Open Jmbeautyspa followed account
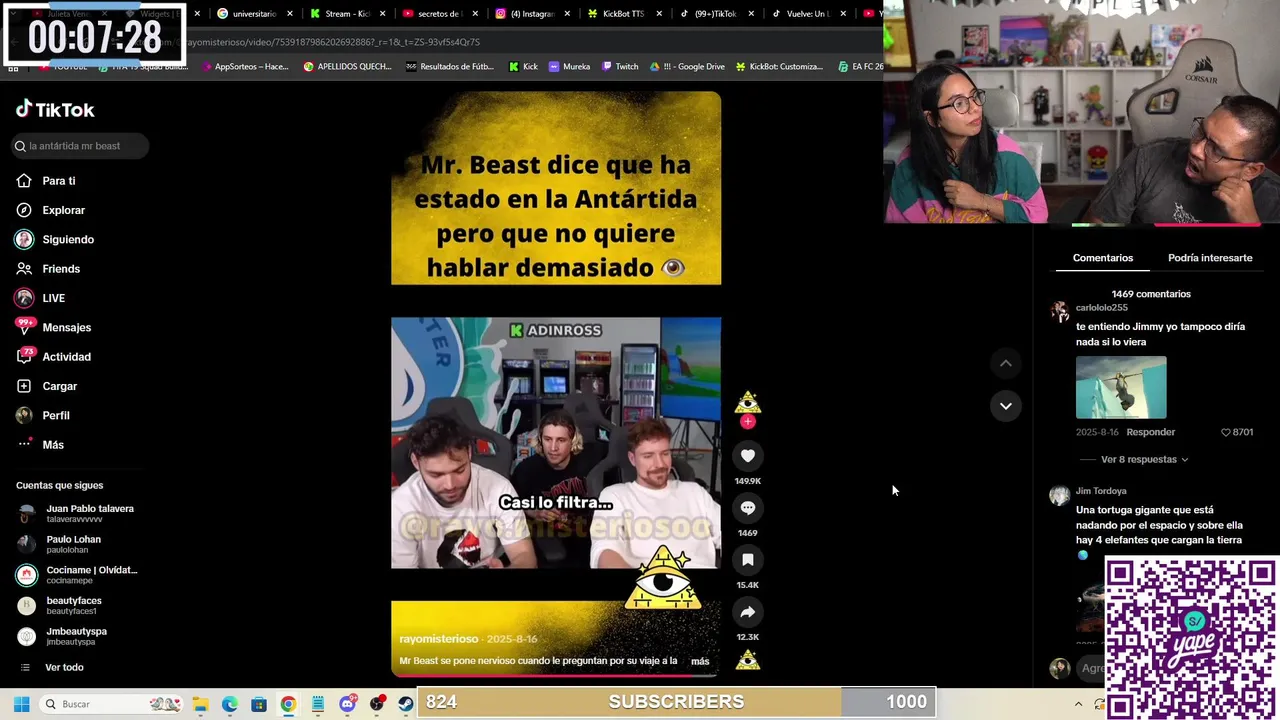The image size is (1280, 720). 62,636
